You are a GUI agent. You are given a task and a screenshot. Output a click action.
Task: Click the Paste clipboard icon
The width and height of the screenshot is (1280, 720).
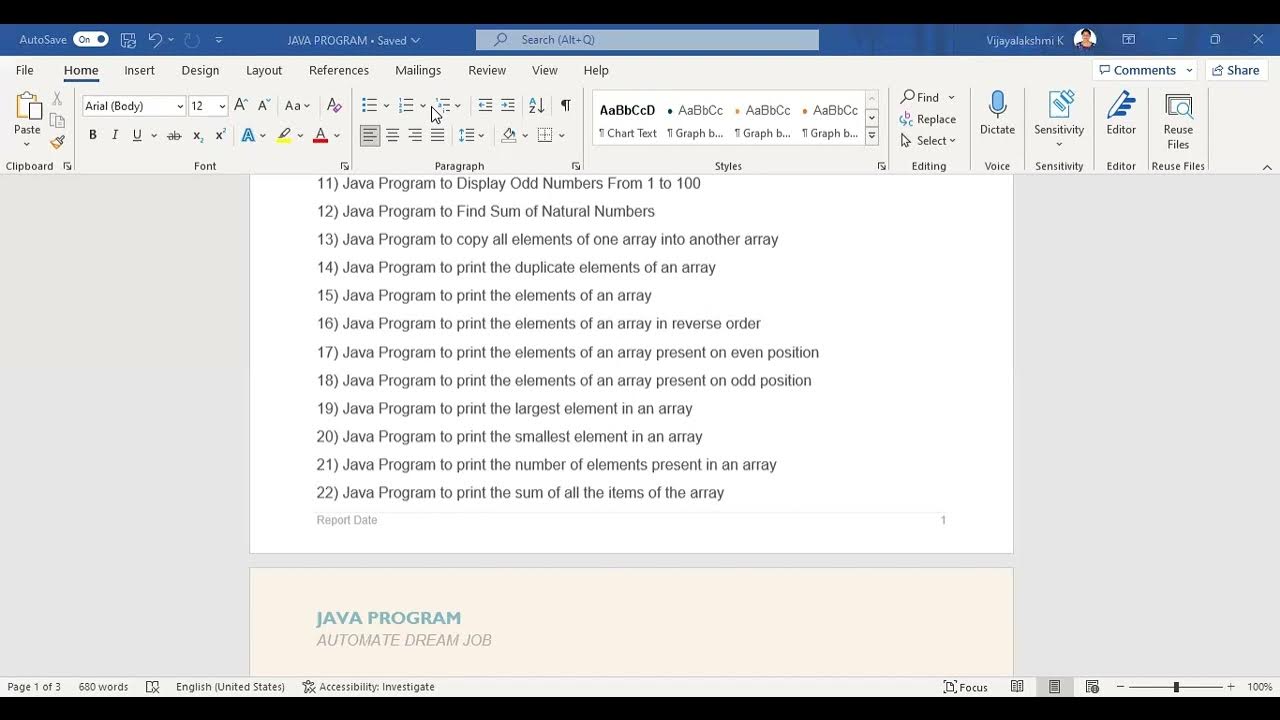(x=27, y=106)
